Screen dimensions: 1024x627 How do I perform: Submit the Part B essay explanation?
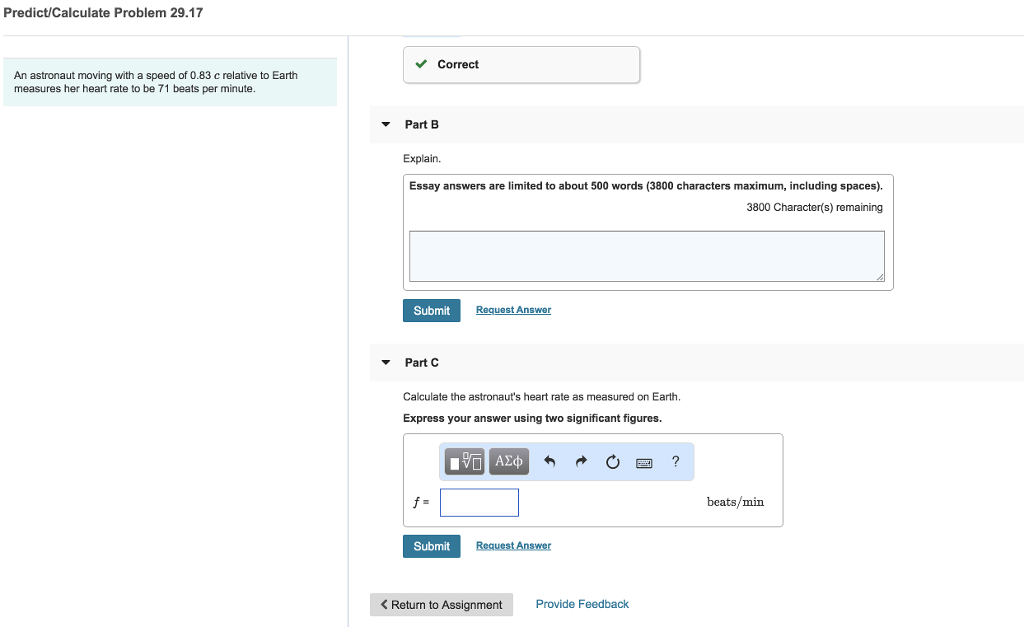pyautogui.click(x=431, y=310)
